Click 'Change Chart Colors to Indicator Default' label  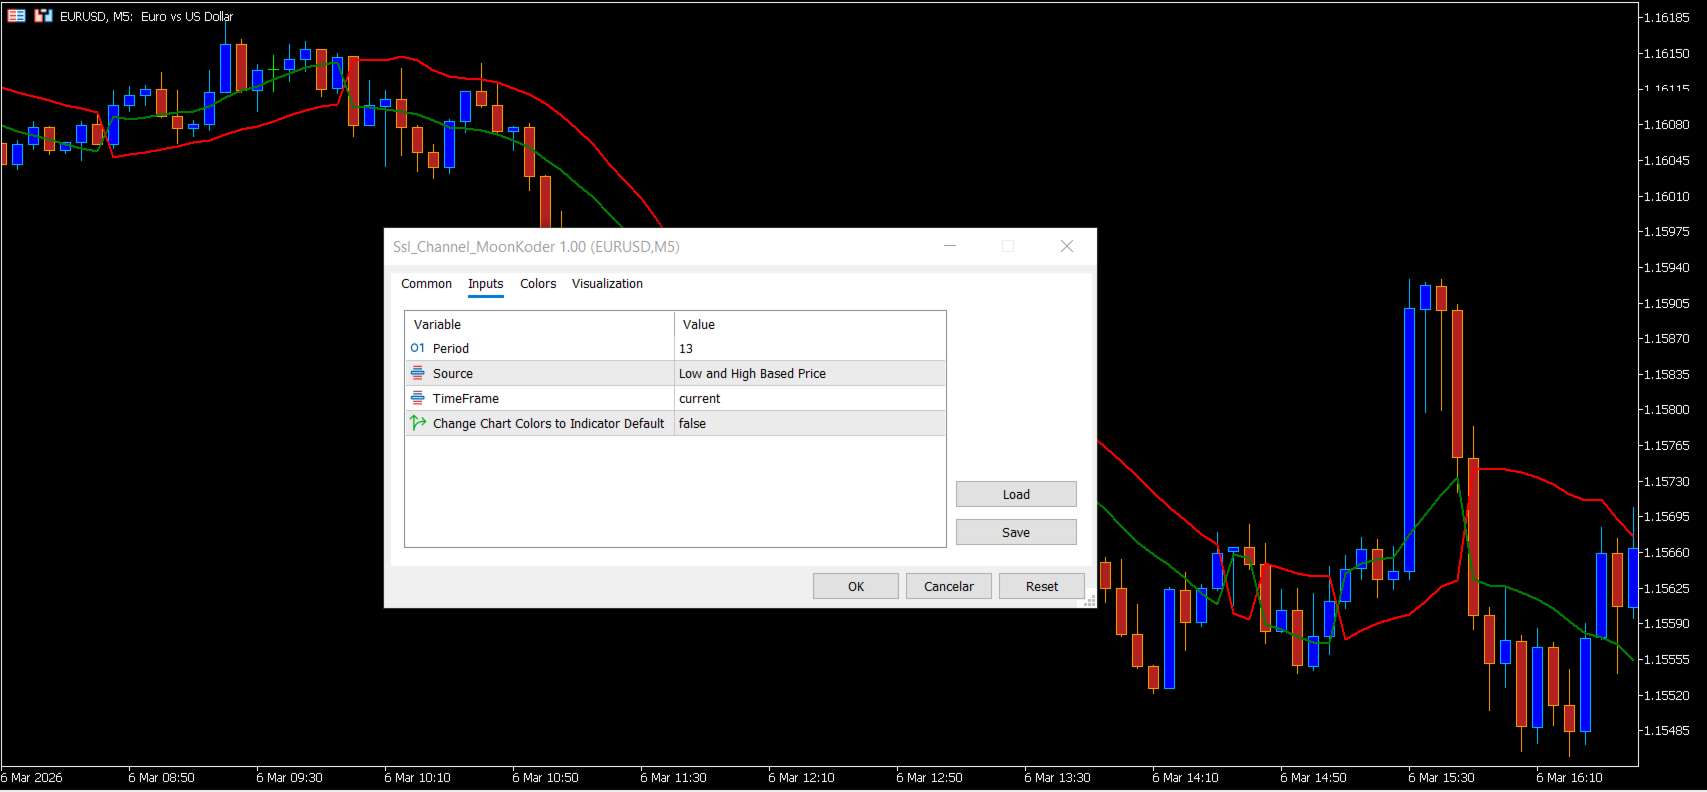[x=548, y=424]
